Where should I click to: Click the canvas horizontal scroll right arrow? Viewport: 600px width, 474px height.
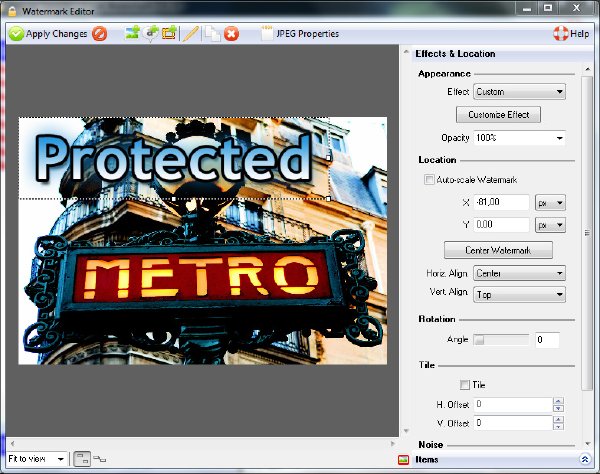(x=393, y=443)
